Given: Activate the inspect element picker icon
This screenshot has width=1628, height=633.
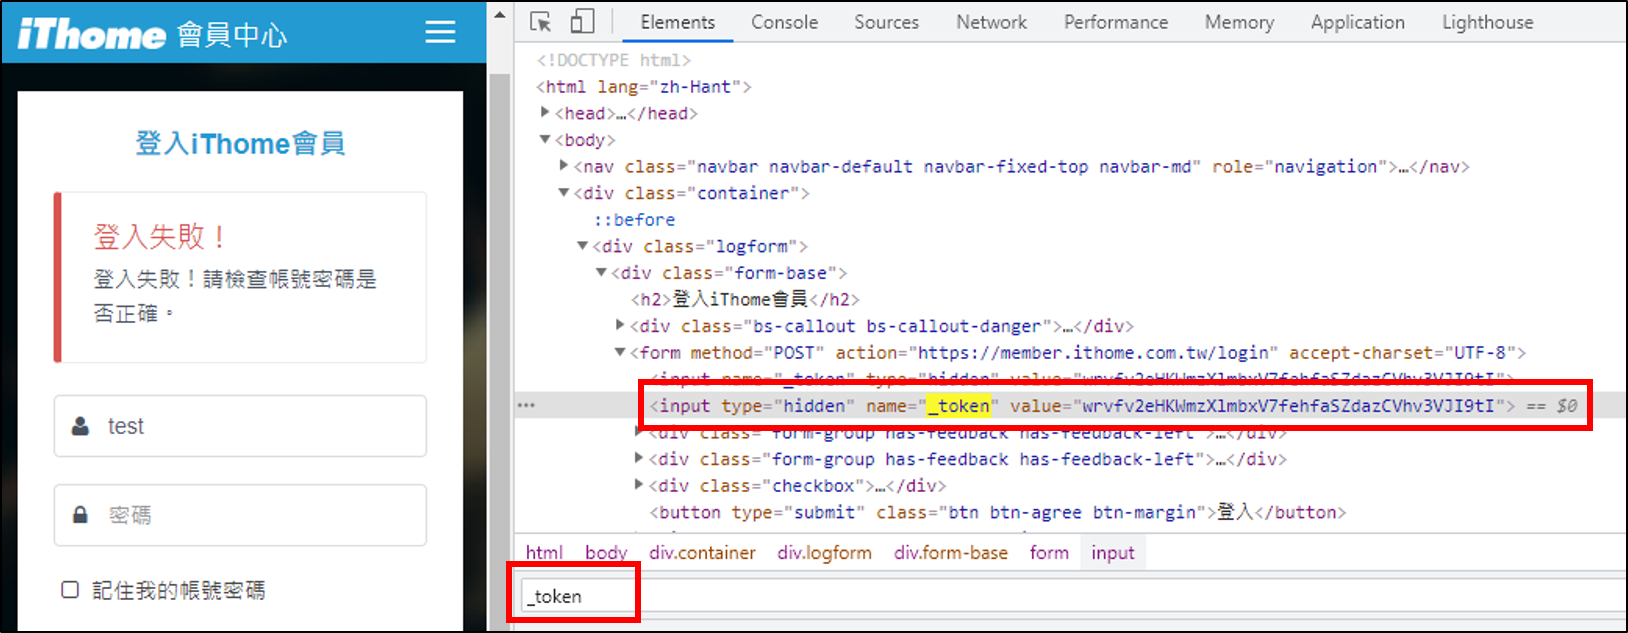Looking at the screenshot, I should pyautogui.click(x=541, y=22).
